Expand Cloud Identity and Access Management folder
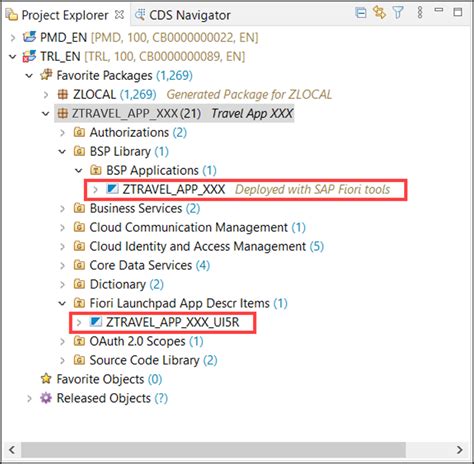The height and width of the screenshot is (464, 474). 62,247
